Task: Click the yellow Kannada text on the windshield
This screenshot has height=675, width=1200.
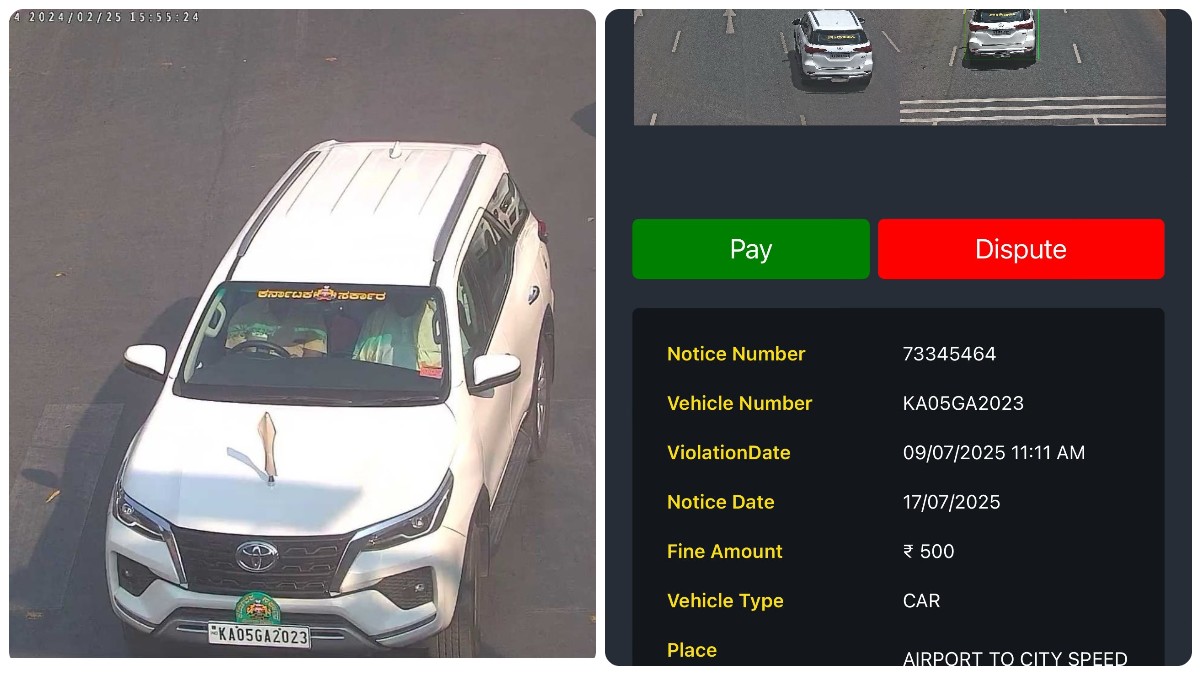Action: 321,294
